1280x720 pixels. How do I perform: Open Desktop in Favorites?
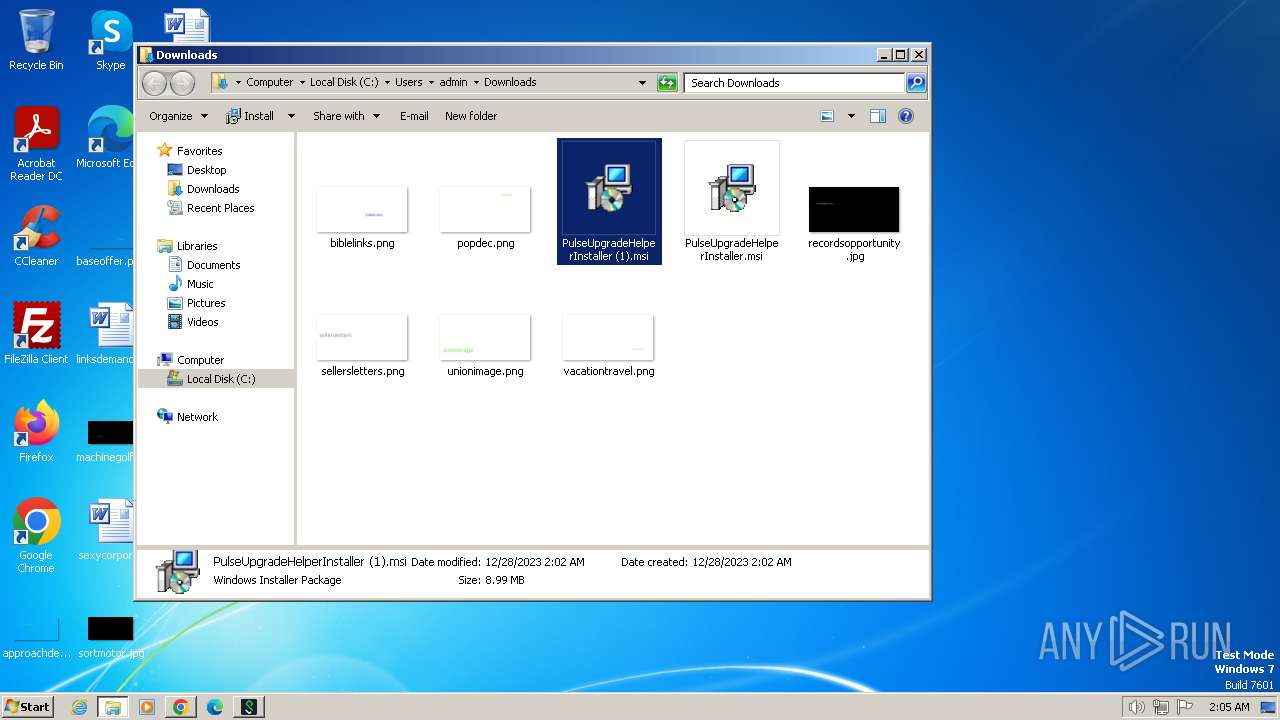tap(206, 170)
